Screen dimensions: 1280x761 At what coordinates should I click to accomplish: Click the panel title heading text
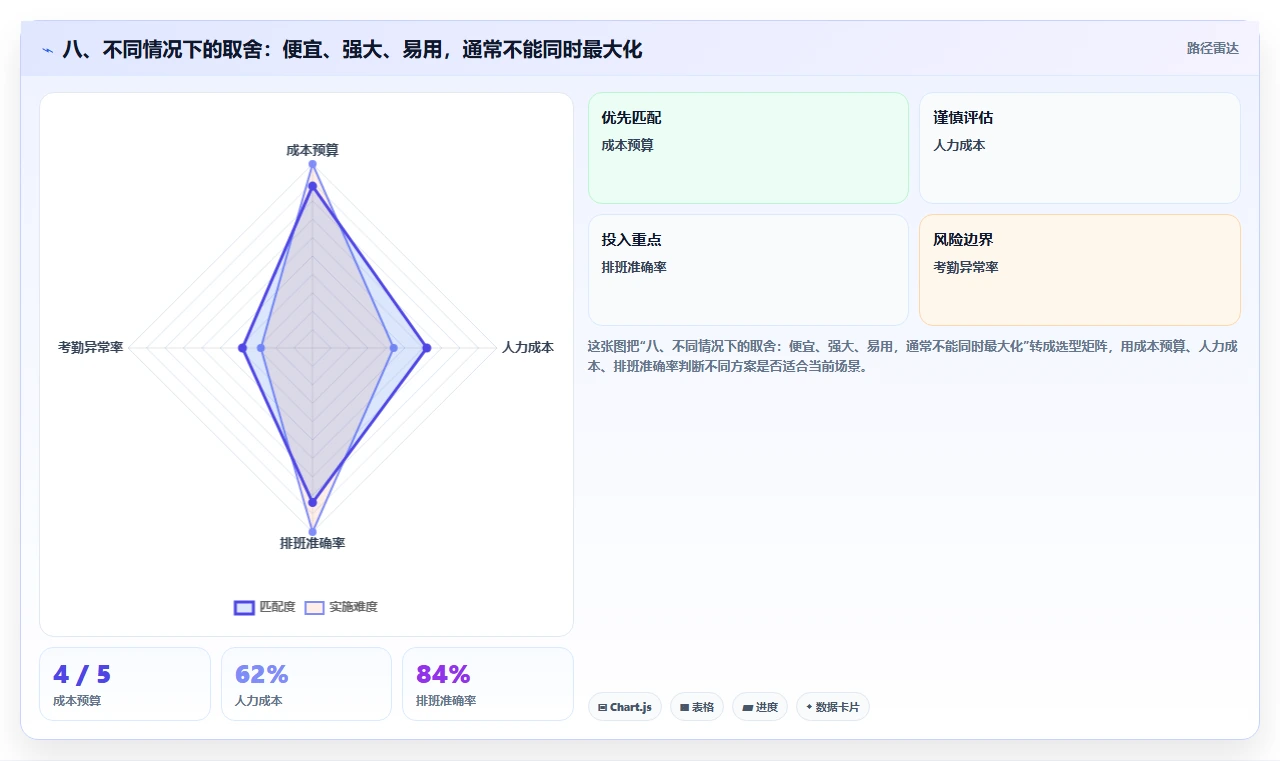(352, 49)
